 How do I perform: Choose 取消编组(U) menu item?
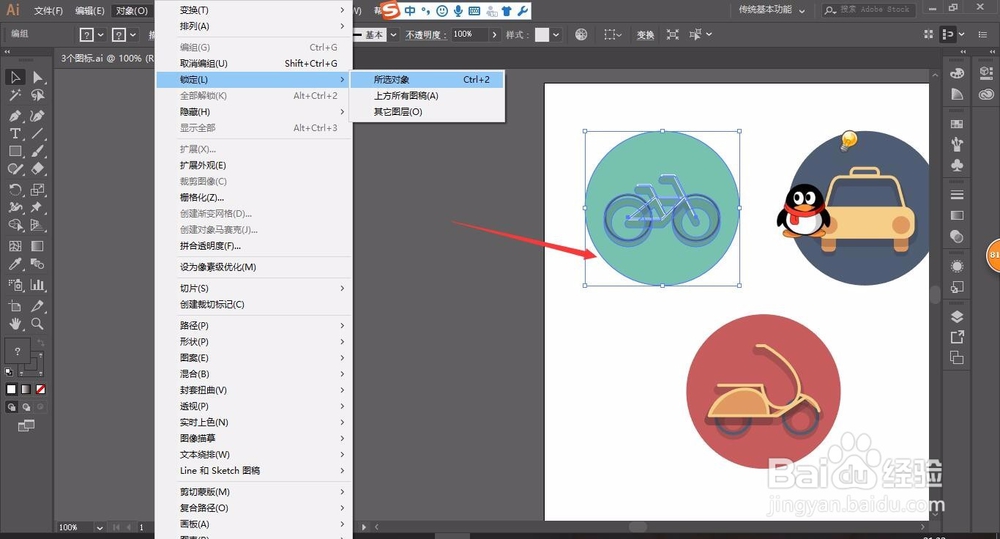254,63
